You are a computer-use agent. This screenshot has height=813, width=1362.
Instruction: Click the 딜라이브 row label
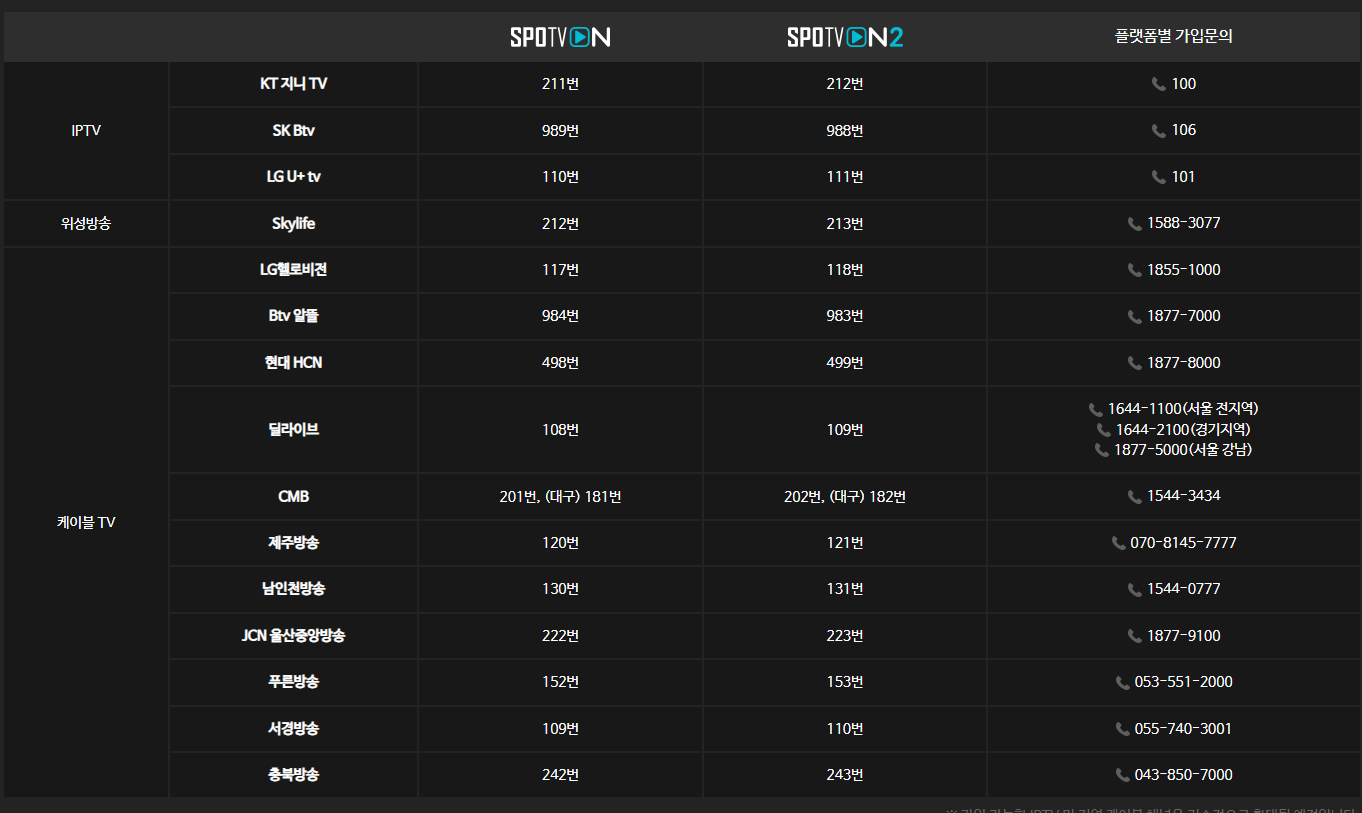pos(293,429)
